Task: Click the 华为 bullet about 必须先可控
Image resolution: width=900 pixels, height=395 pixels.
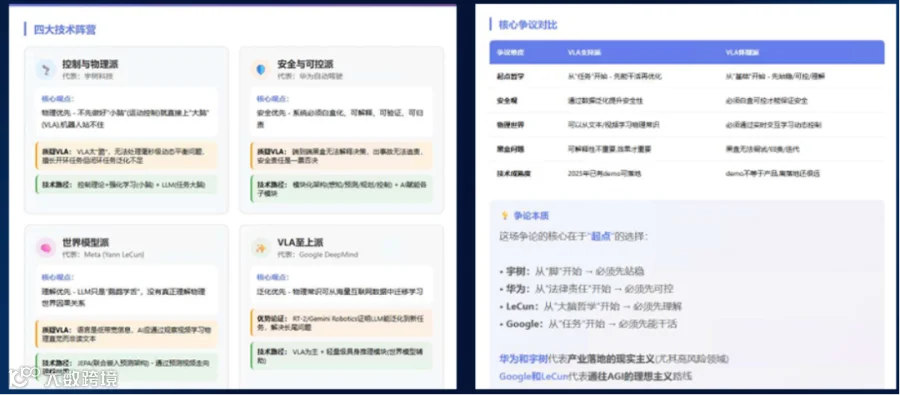Action: pyautogui.click(x=586, y=288)
